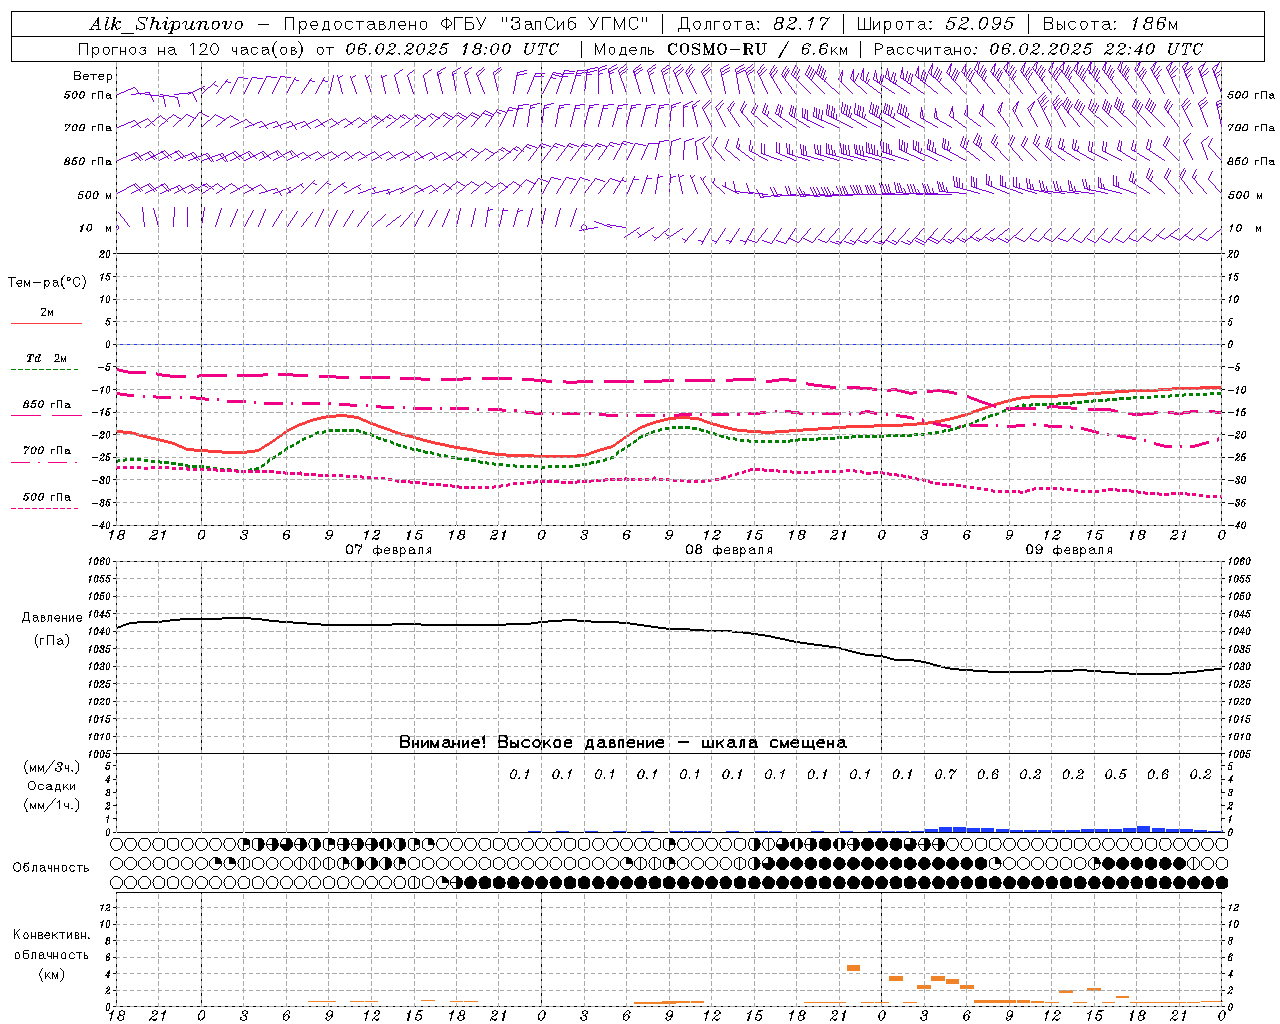
Task: Click the "08 февраля" date label
Action: coord(729,550)
